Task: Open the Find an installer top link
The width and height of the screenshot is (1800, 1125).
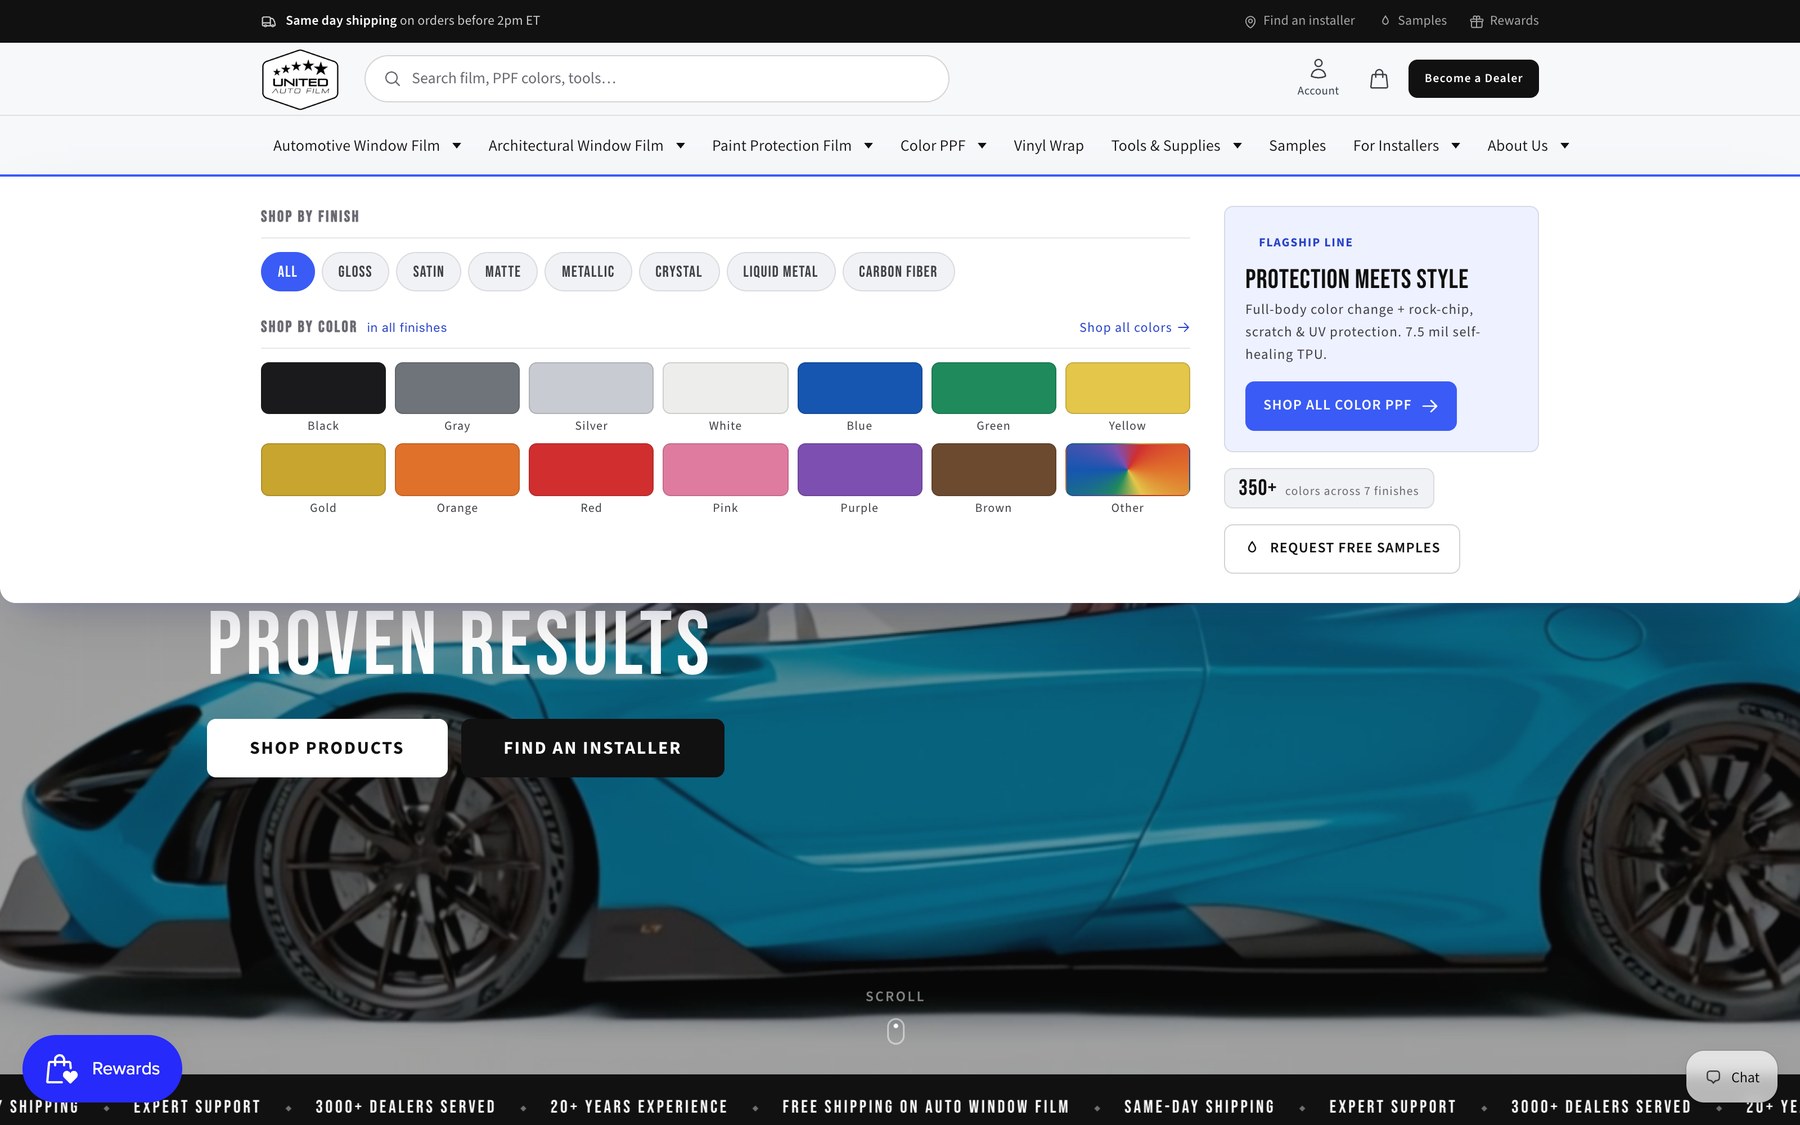Action: tap(1300, 21)
